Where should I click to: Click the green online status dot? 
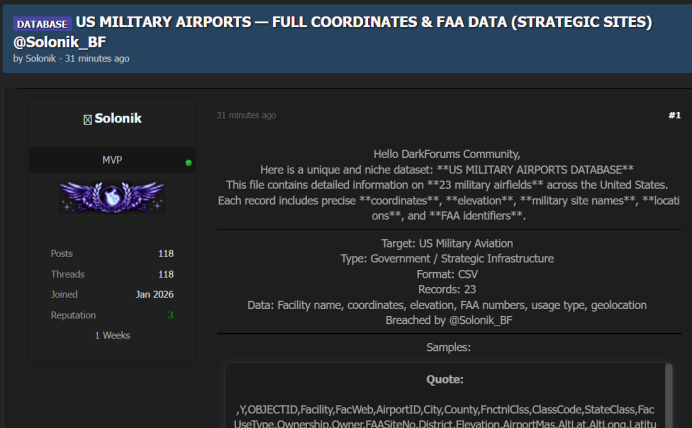[x=188, y=162]
